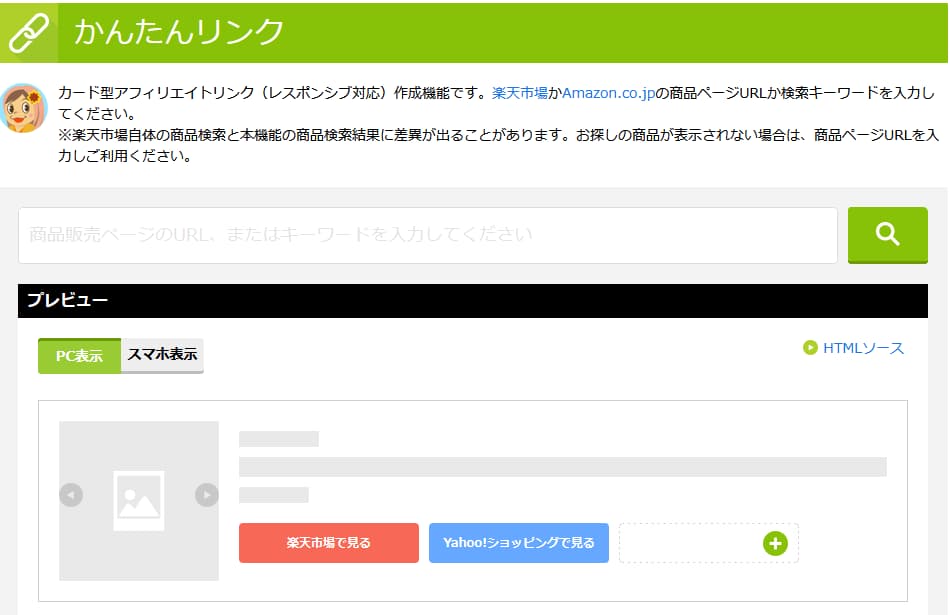
Task: Focus the product URL or keyword field
Action: (427, 235)
